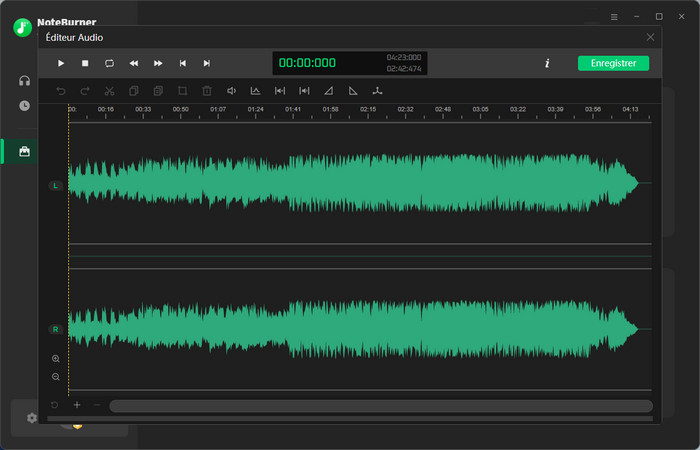Screen dimensions: 700x450
Task: Toggle the right channel R label
Action: (55, 329)
